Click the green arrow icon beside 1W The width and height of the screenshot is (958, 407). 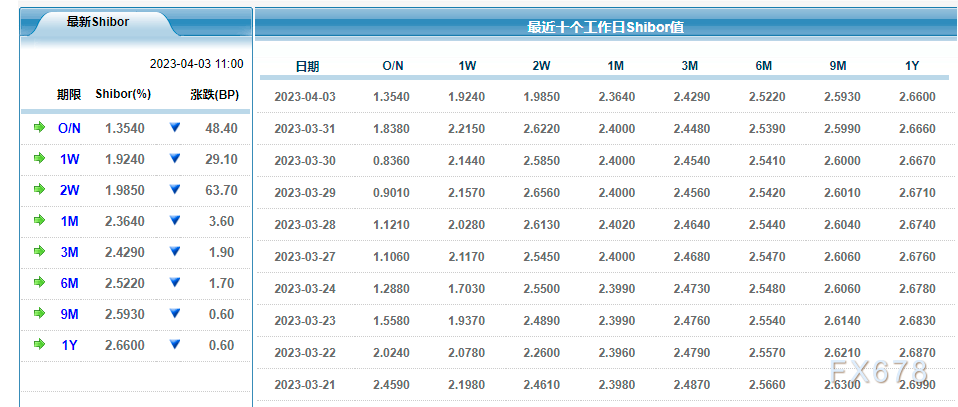coord(40,158)
